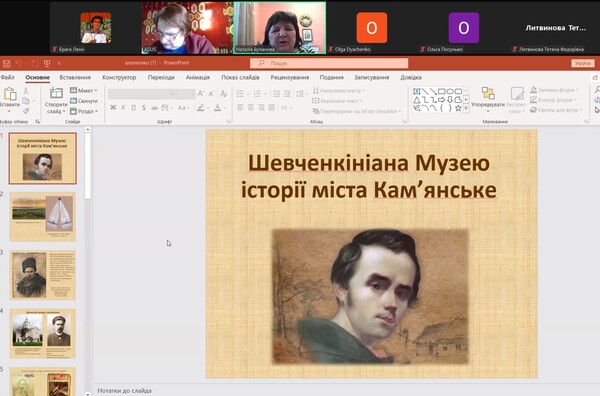The width and height of the screenshot is (600, 396).
Task: Open the numbering list dropdown arrow
Action: point(266,94)
